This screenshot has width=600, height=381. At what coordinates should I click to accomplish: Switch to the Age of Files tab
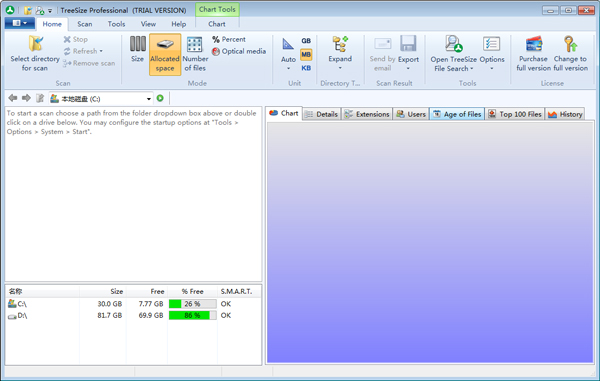[x=457, y=114]
